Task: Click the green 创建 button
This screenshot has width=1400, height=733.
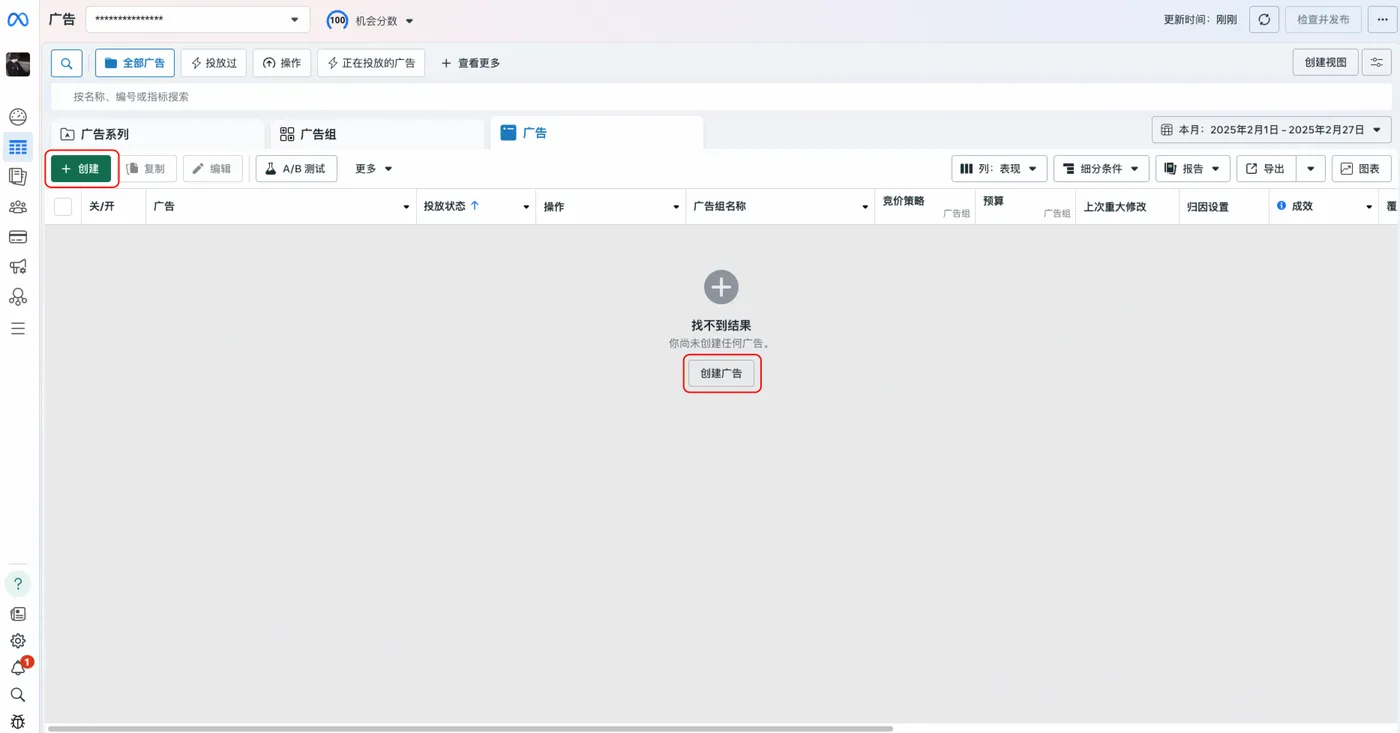Action: 81,169
